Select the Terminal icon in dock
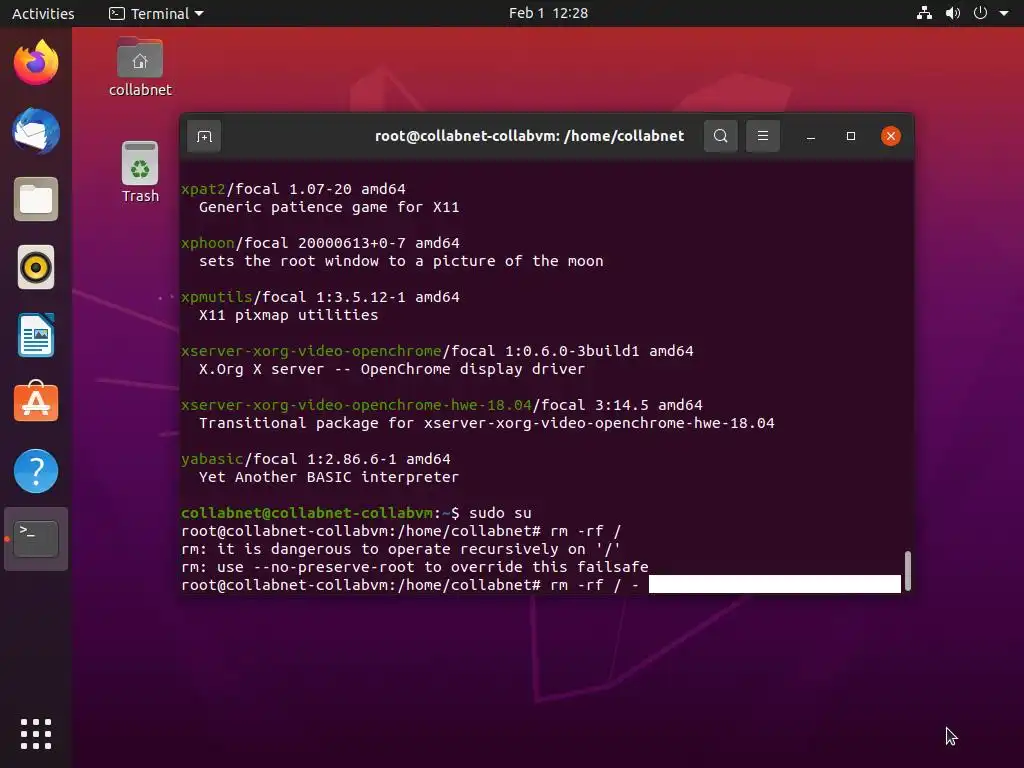The image size is (1024, 768). tap(36, 539)
